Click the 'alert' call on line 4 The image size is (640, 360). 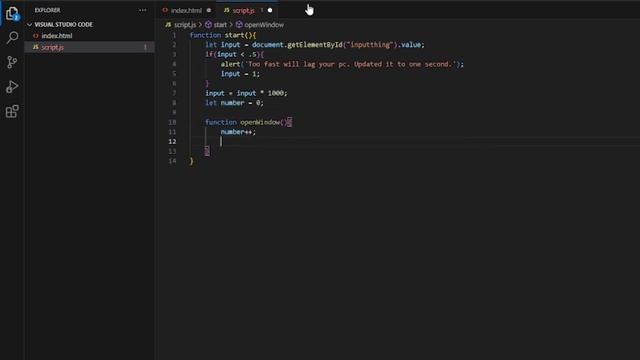point(230,64)
